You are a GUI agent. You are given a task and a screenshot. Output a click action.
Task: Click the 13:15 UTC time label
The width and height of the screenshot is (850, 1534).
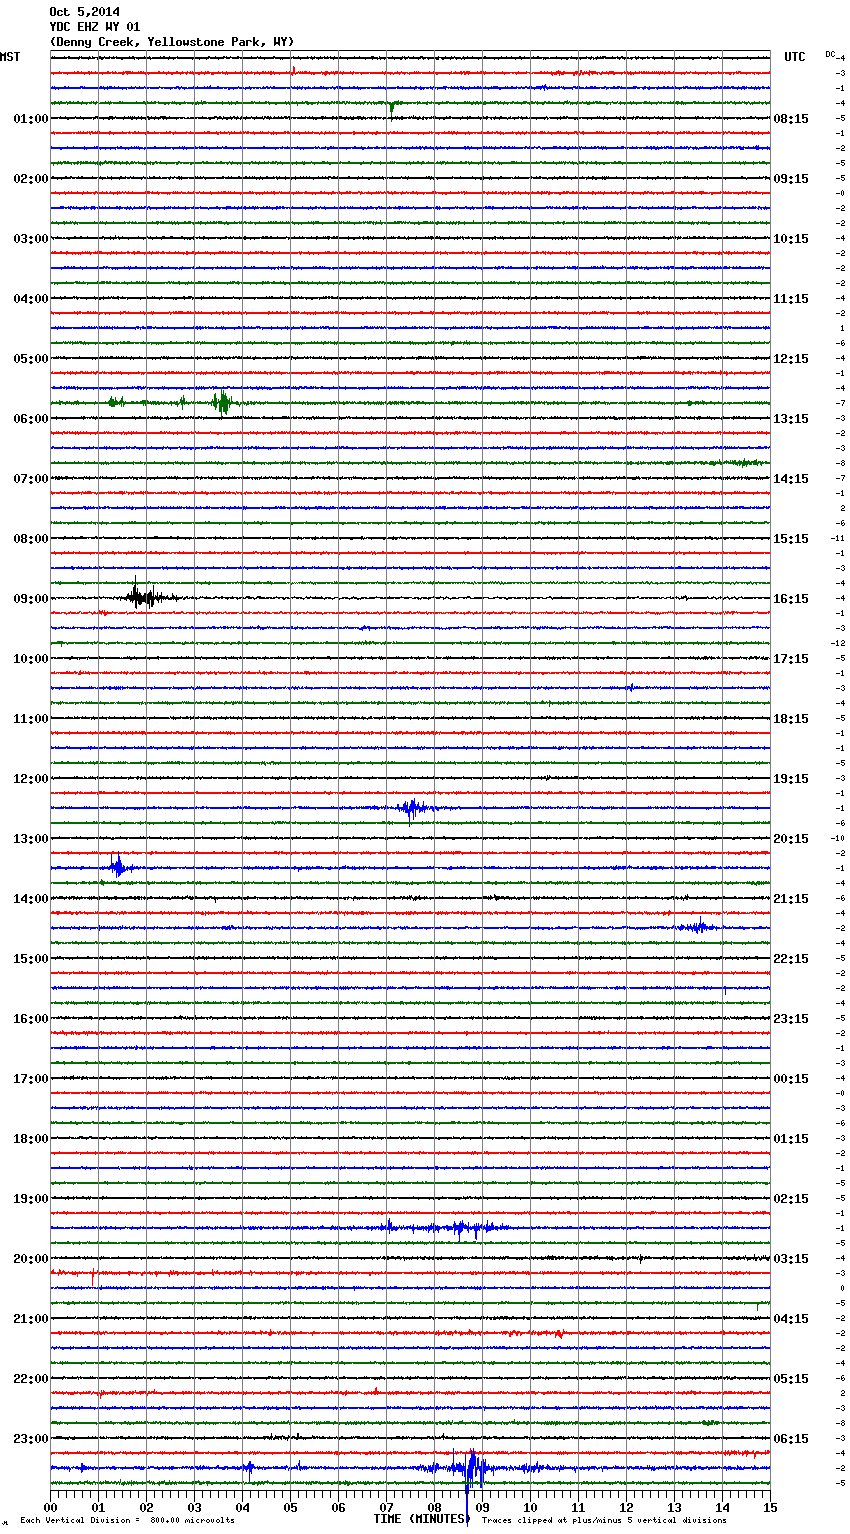(x=791, y=419)
